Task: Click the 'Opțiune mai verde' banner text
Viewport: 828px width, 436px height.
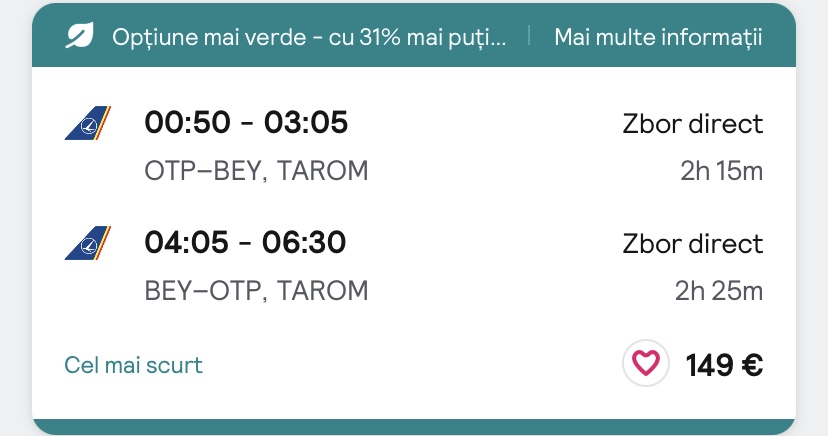Action: tap(309, 37)
